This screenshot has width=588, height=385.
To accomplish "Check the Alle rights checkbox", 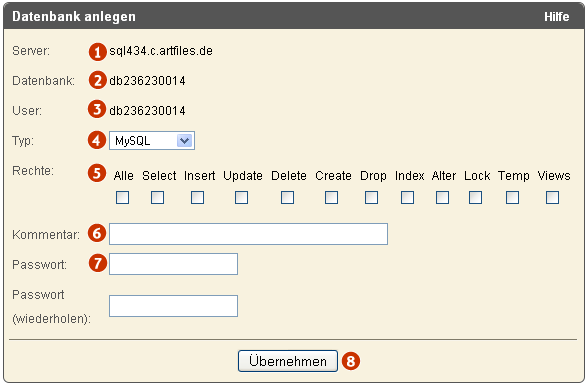I will point(123,198).
